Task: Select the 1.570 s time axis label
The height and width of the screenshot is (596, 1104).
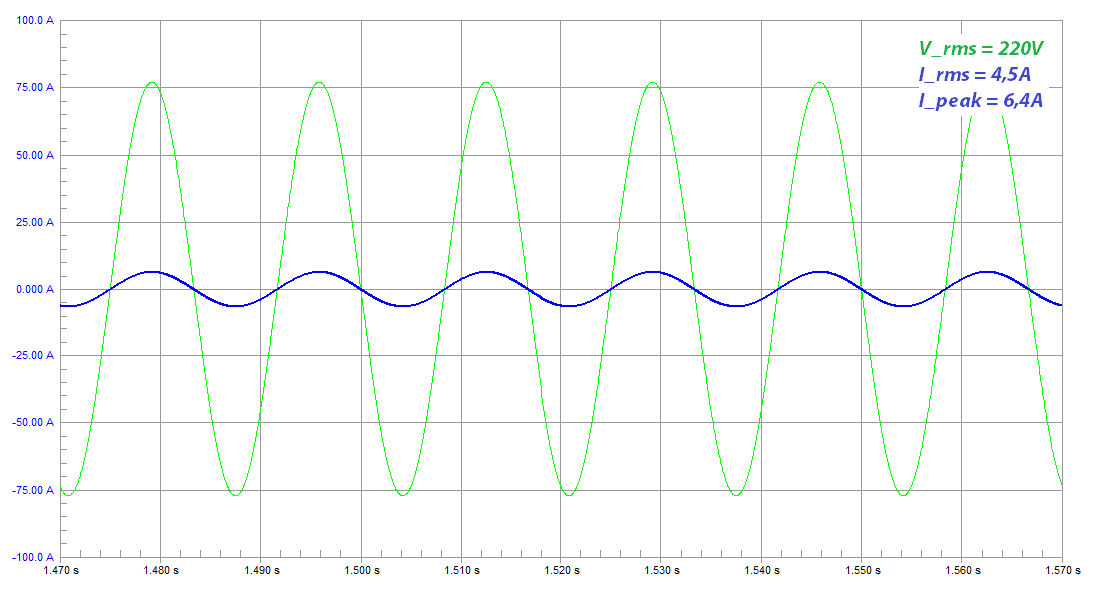Action: coord(1061,571)
